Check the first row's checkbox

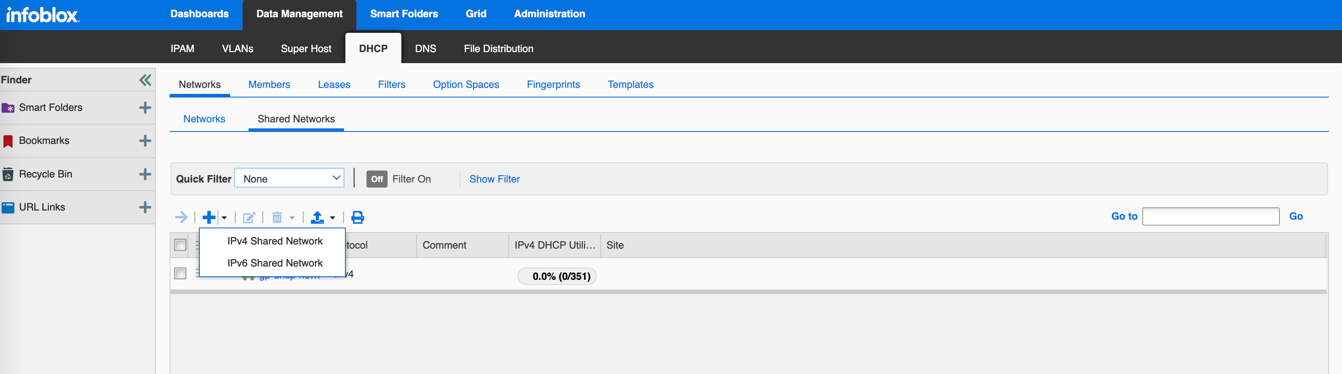(180, 273)
